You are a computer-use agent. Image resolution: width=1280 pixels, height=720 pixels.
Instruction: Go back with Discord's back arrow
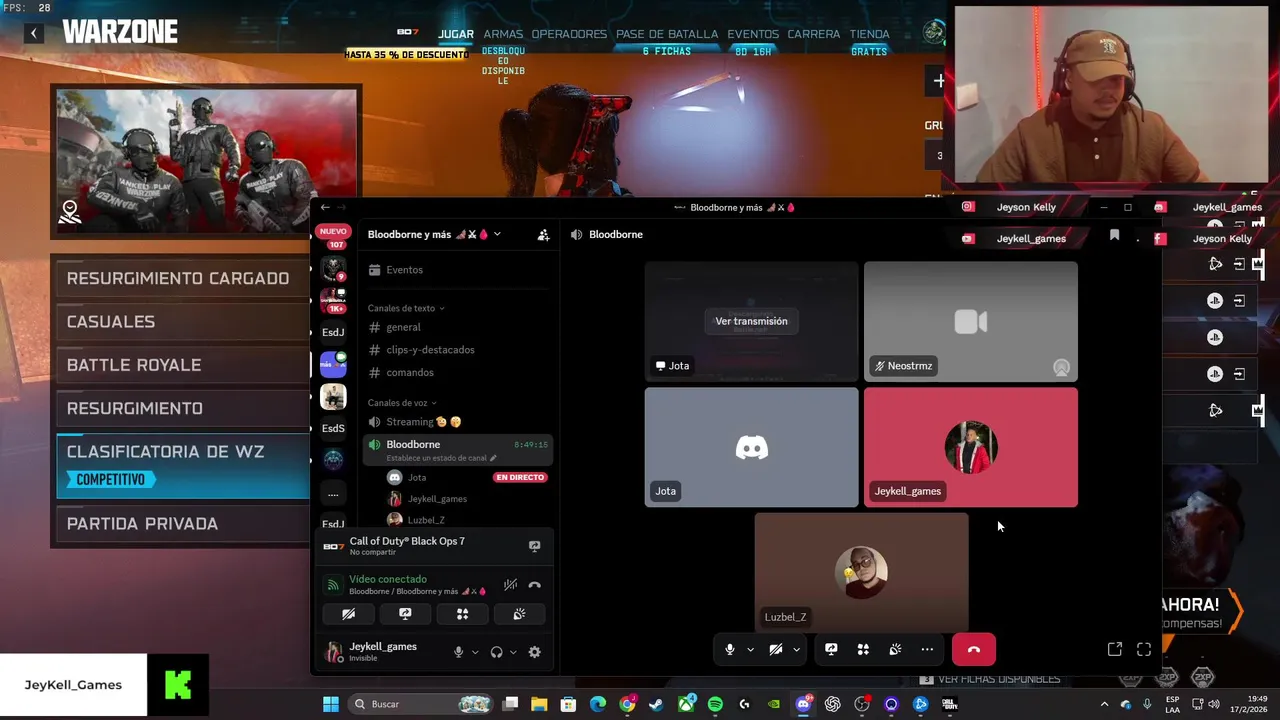(x=324, y=207)
